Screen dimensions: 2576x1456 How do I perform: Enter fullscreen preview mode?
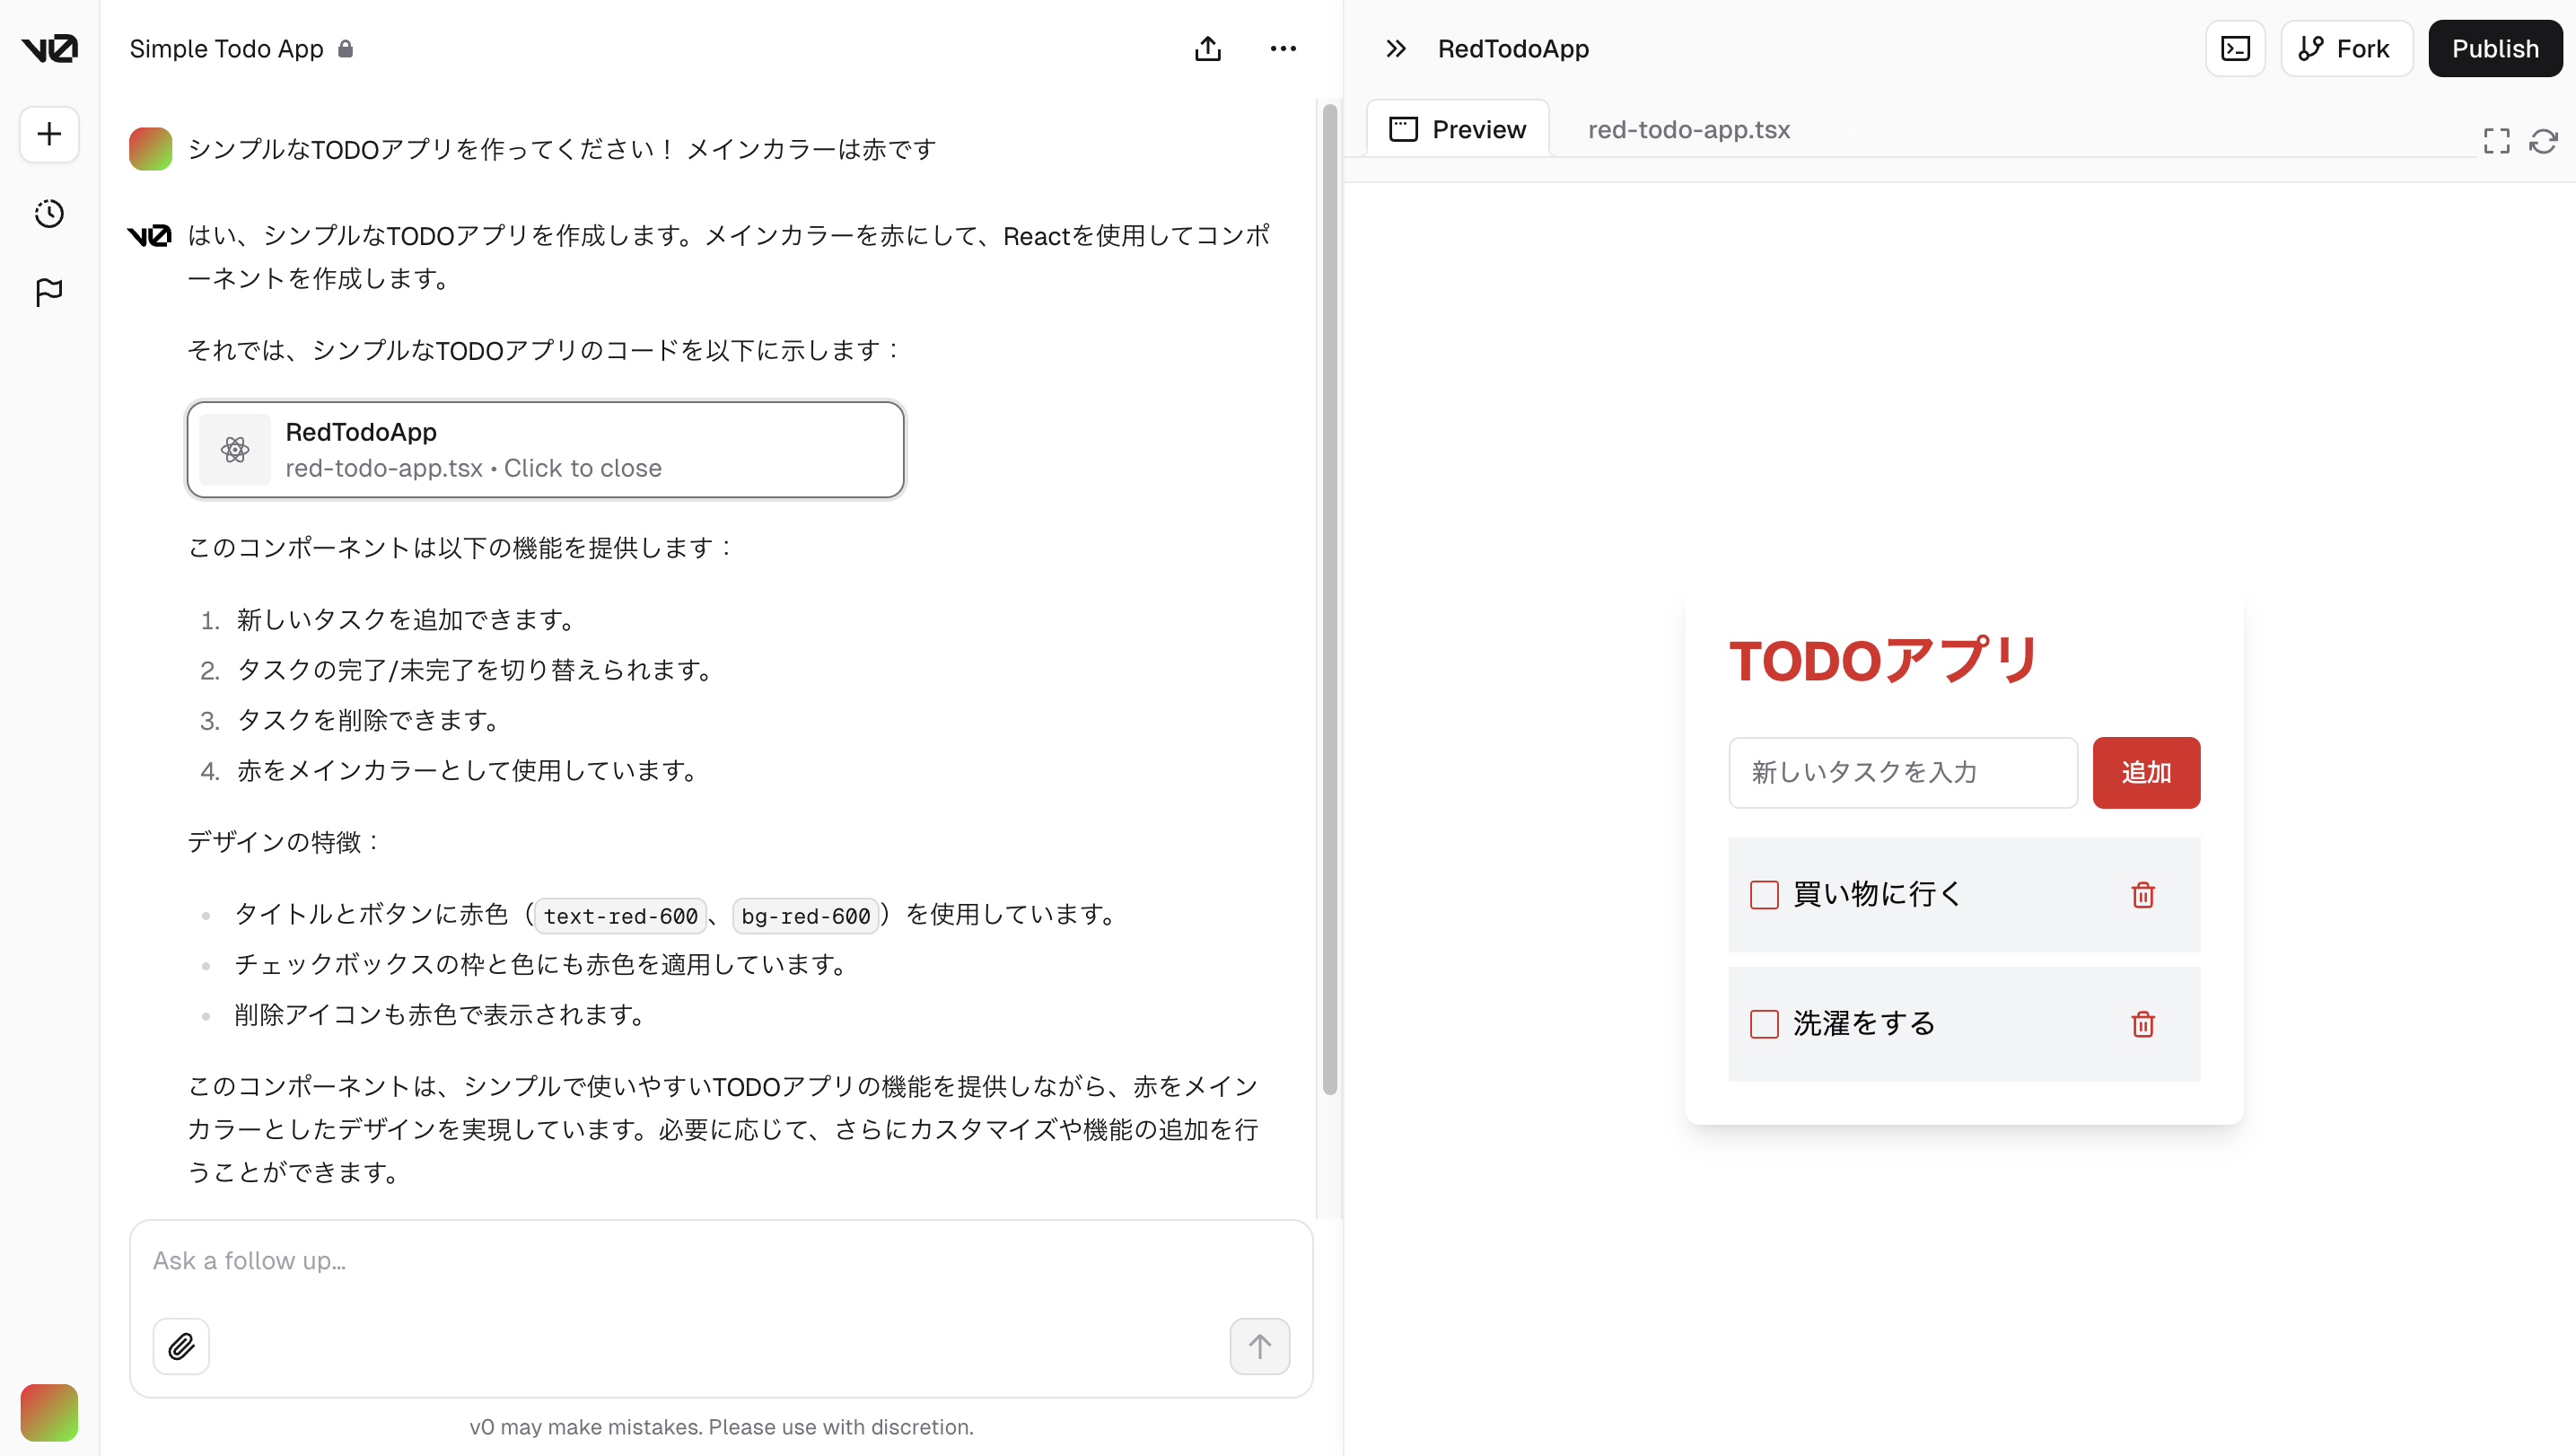coord(2496,141)
